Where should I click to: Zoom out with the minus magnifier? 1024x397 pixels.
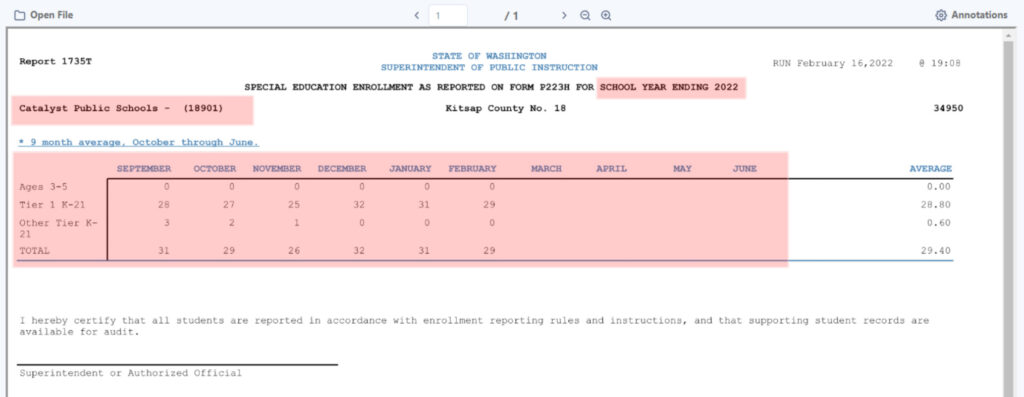(585, 15)
